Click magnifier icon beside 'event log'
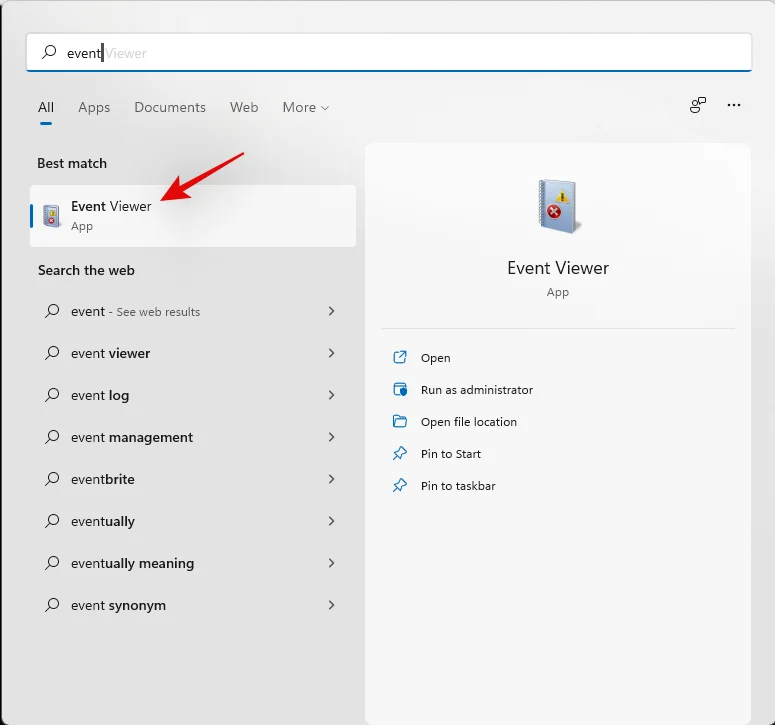Screen dimensions: 775x725 click(x=52, y=395)
